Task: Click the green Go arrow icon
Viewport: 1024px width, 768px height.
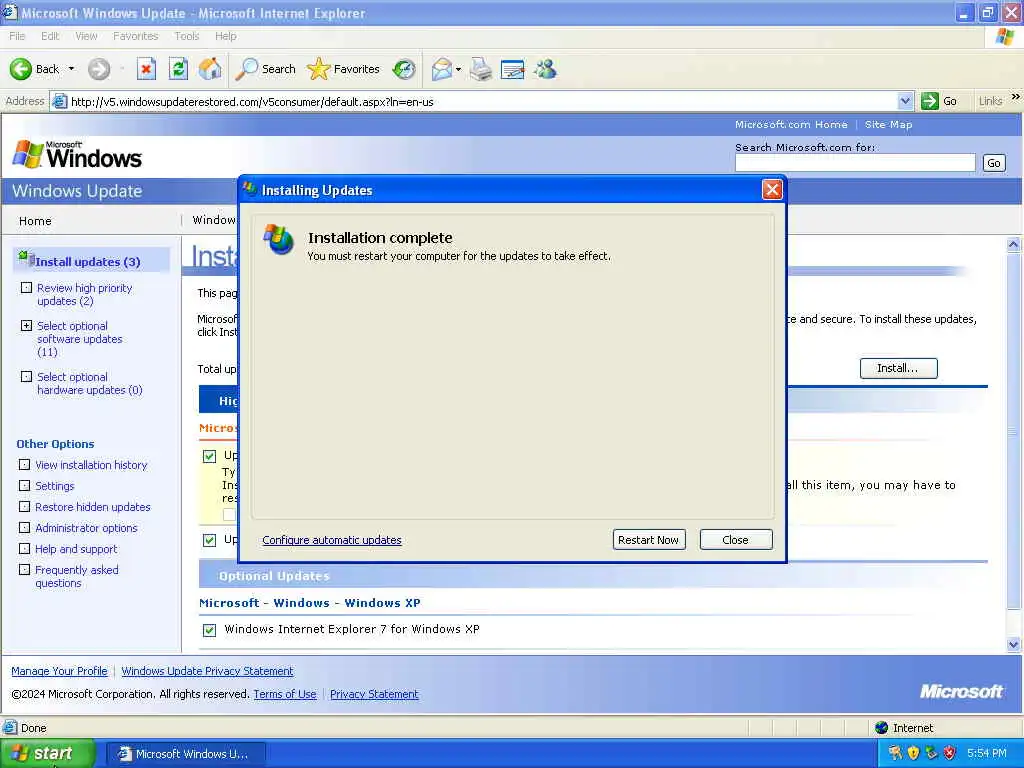Action: [x=929, y=101]
